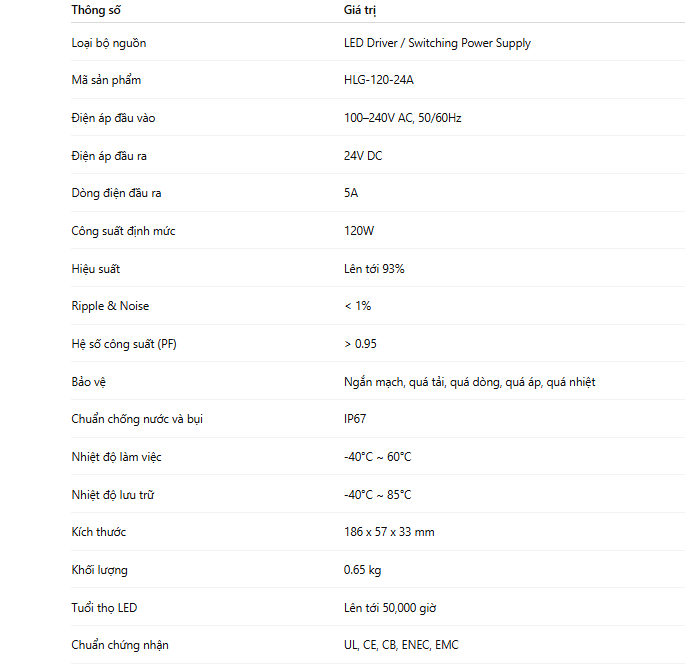
Task: Click the 'Tuổi thọ LED' row label
Action: click(104, 608)
